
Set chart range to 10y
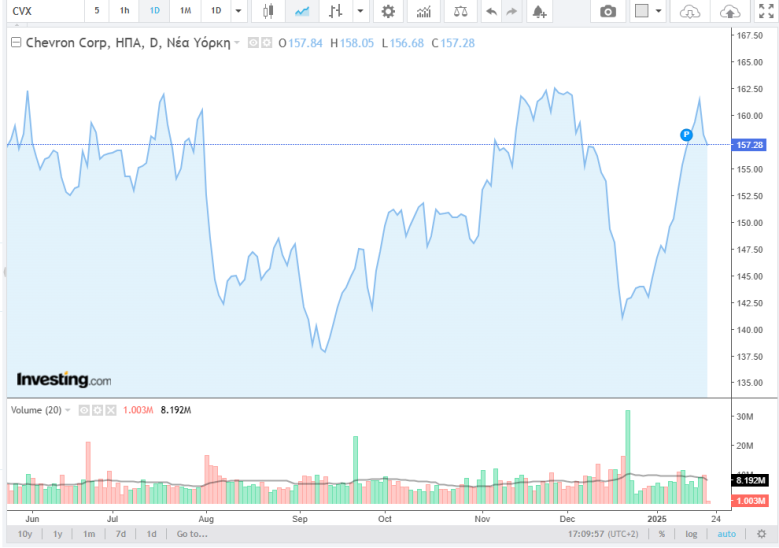pyautogui.click(x=25, y=534)
